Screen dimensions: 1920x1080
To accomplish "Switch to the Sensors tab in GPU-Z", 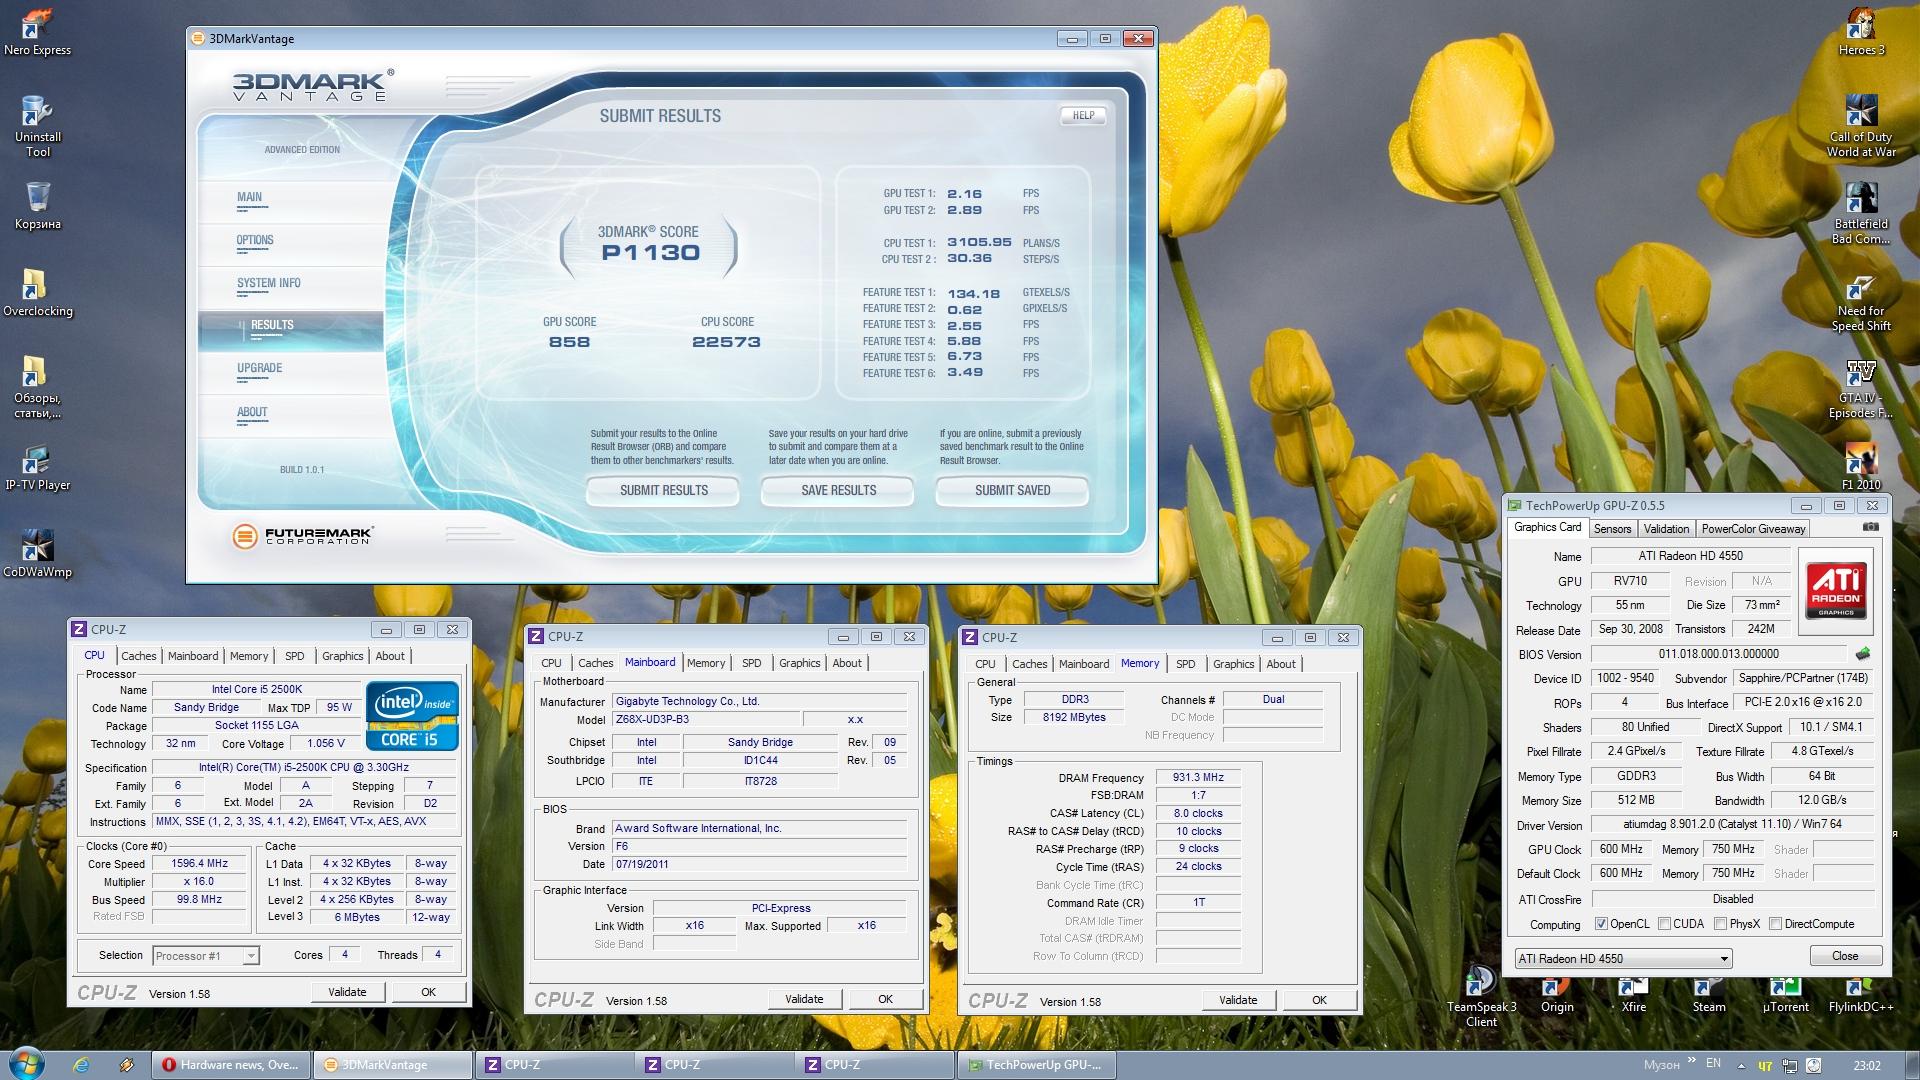I will [x=1612, y=529].
